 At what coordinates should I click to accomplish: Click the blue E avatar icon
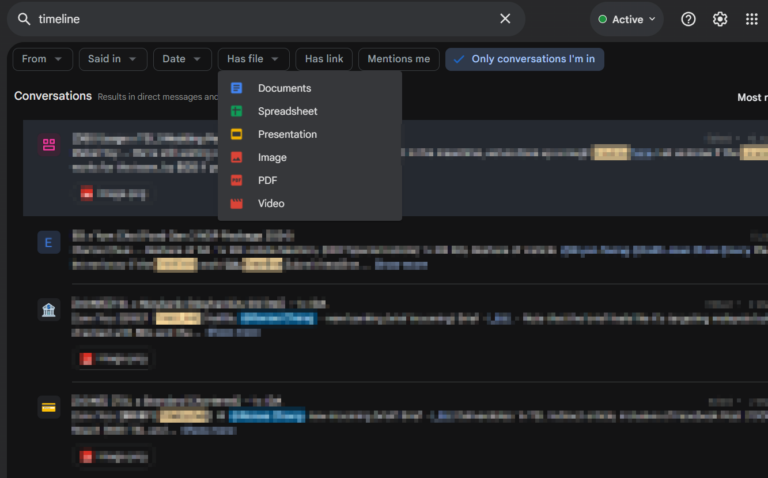[49, 242]
